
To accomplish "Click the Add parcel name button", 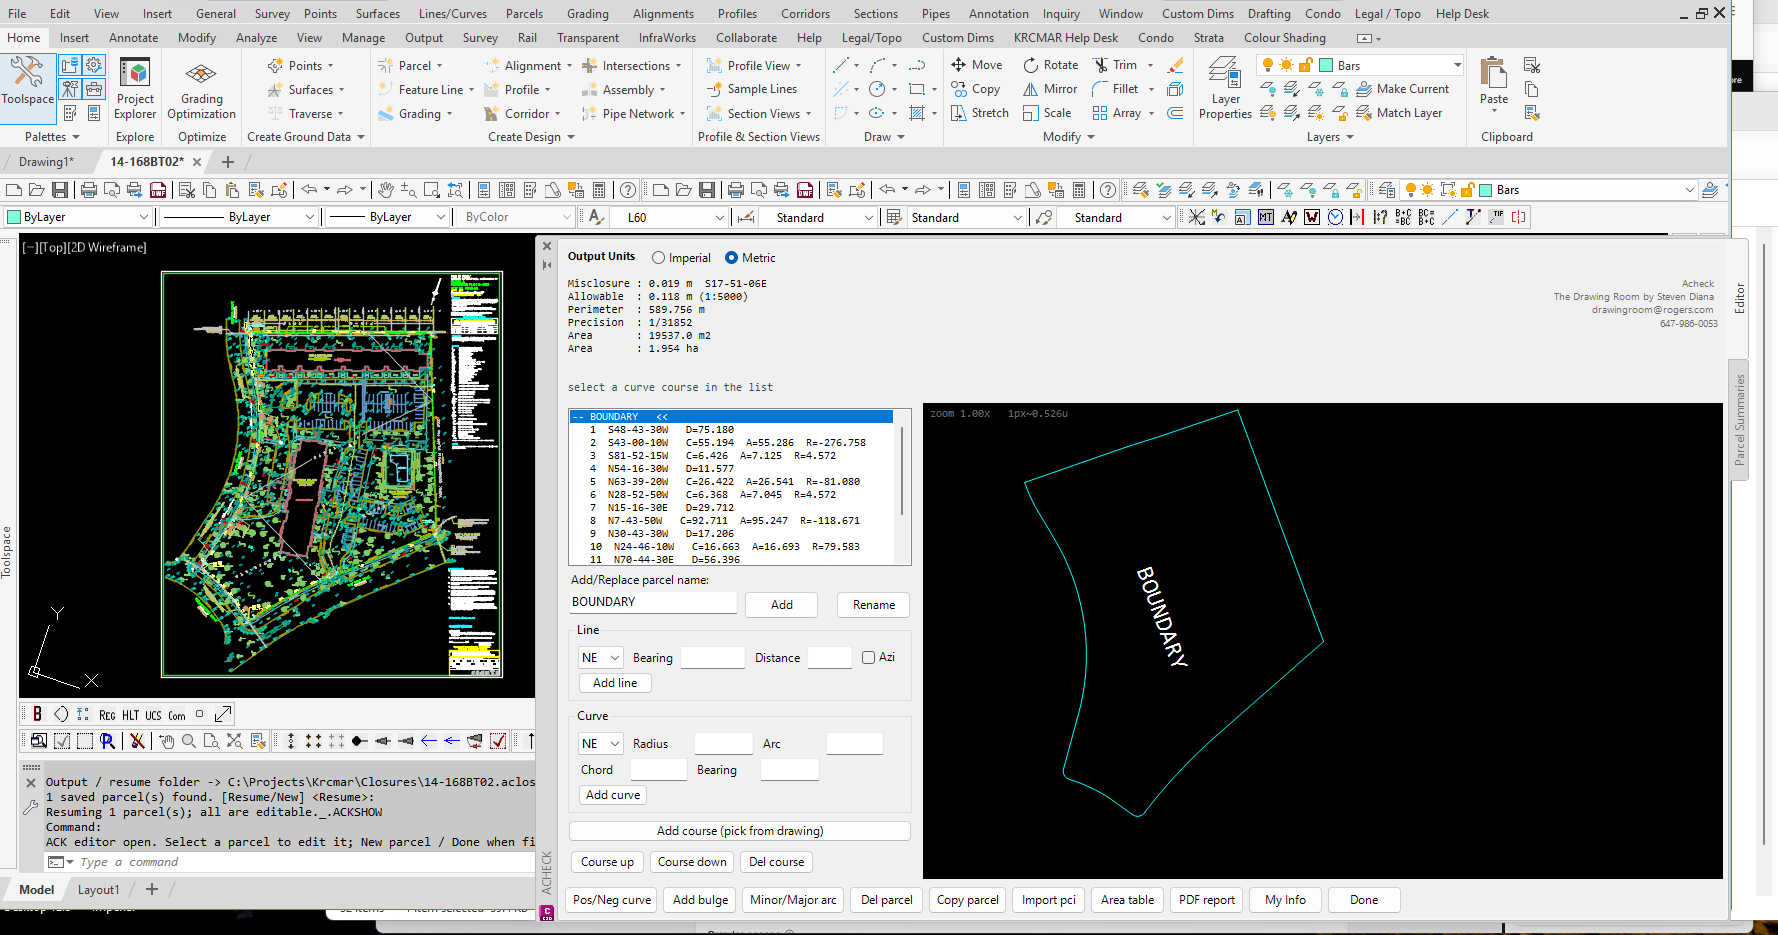I will pos(781,605).
